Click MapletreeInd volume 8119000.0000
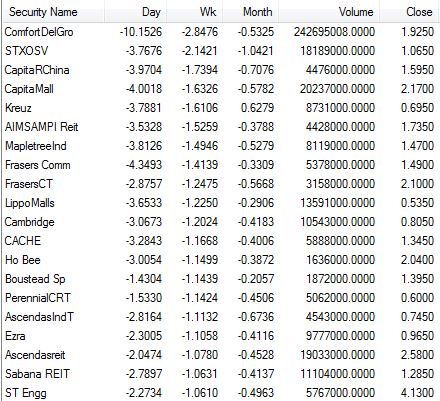Viewport: 440px width, 401px height. tap(340, 146)
